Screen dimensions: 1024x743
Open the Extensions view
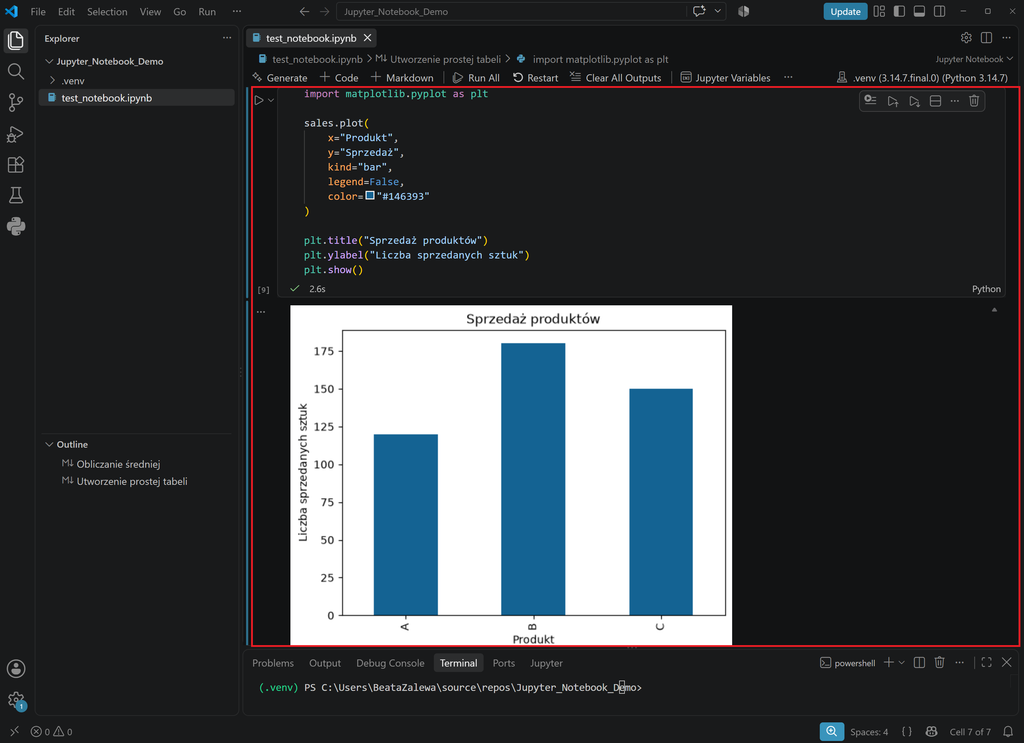click(16, 165)
